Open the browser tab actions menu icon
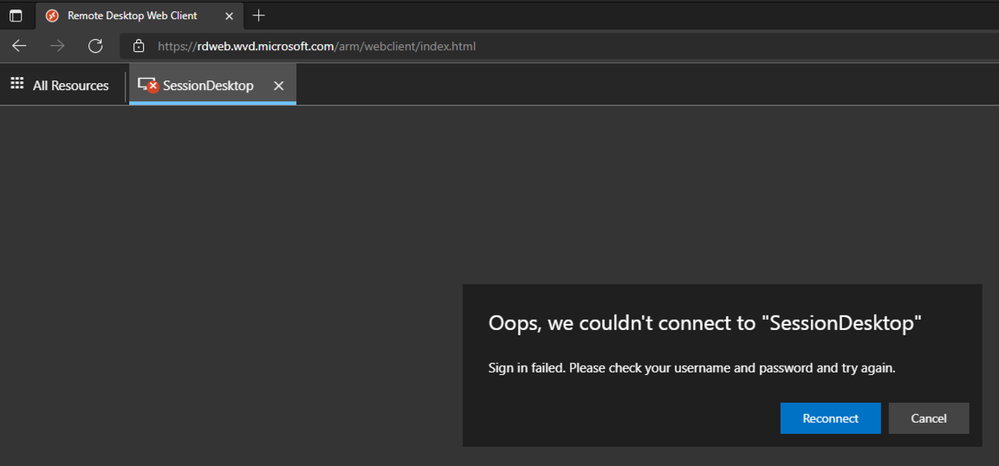This screenshot has width=999, height=466. tap(16, 16)
